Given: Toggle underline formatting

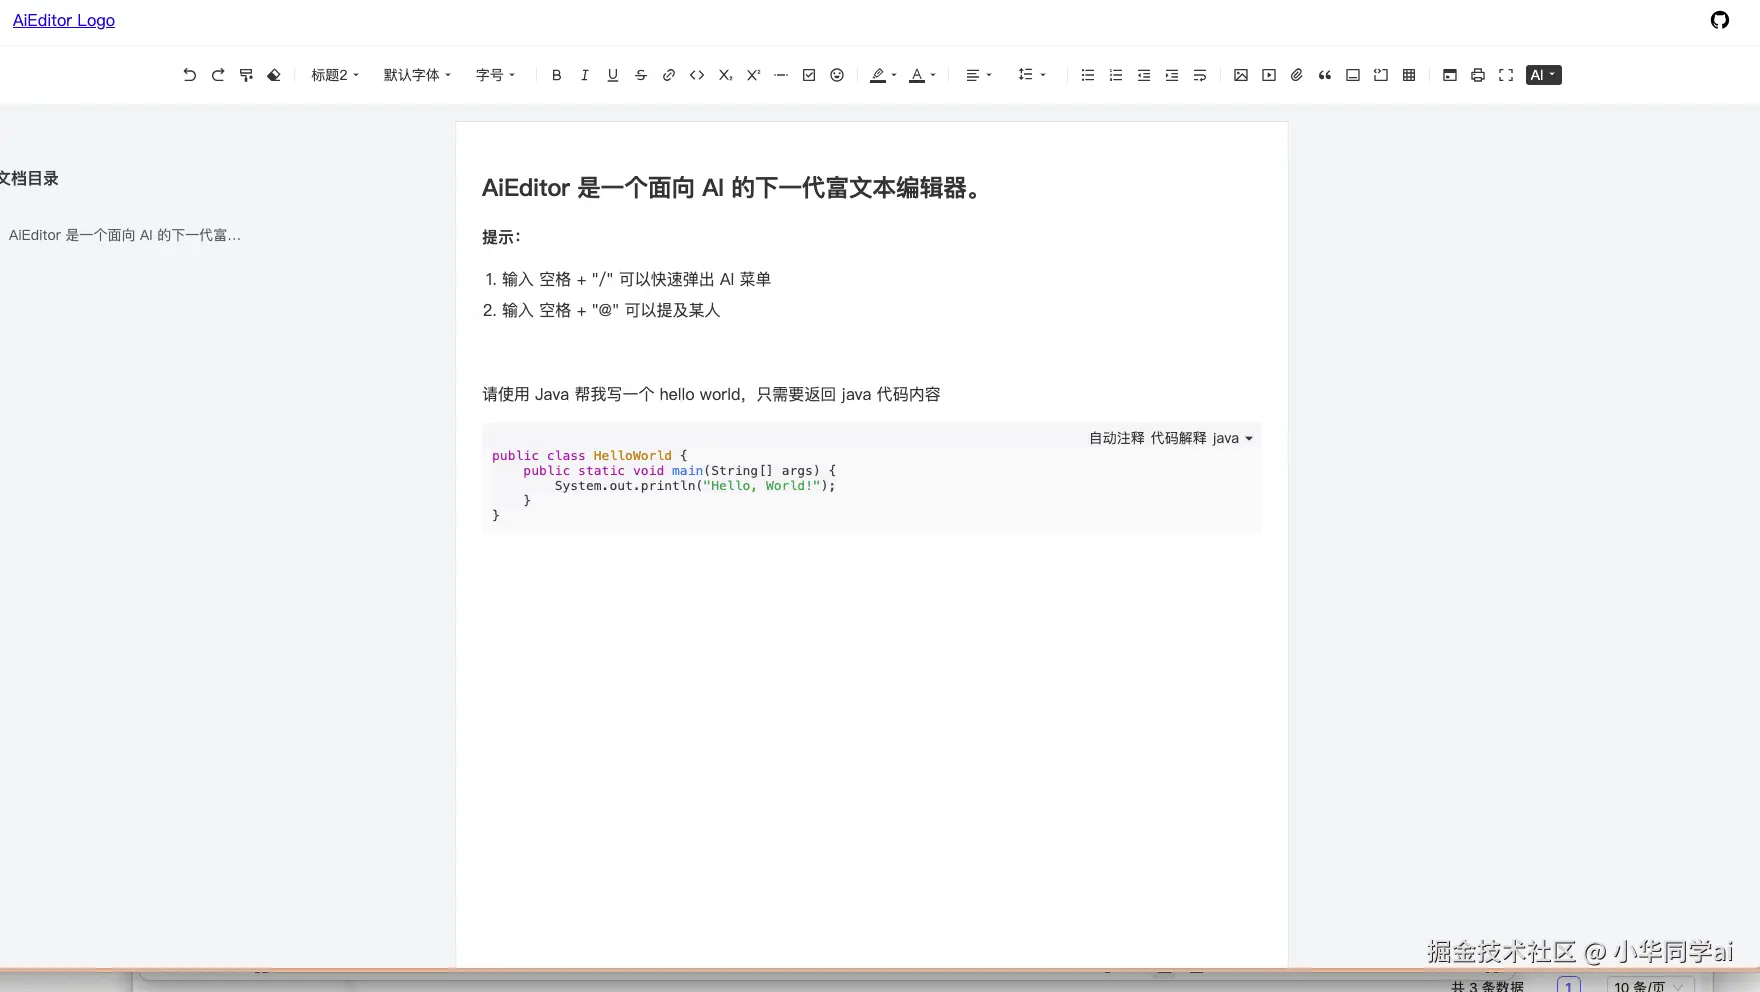Looking at the screenshot, I should pos(613,75).
